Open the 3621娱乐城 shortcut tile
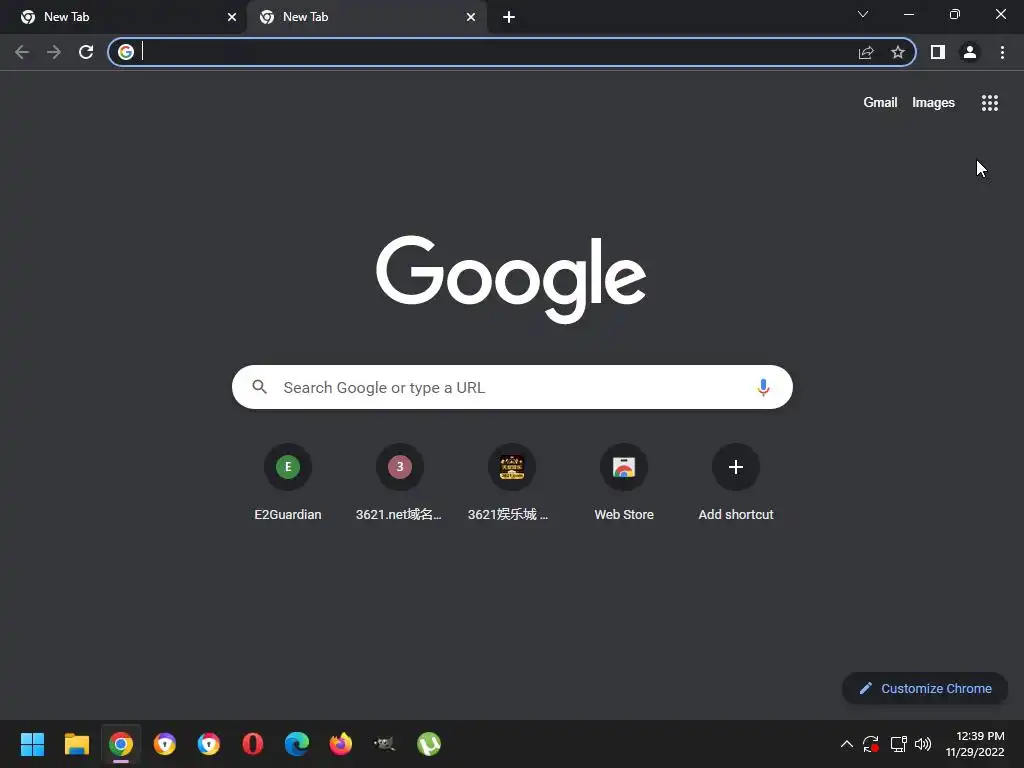Screen dimensions: 1024x768 [511, 483]
